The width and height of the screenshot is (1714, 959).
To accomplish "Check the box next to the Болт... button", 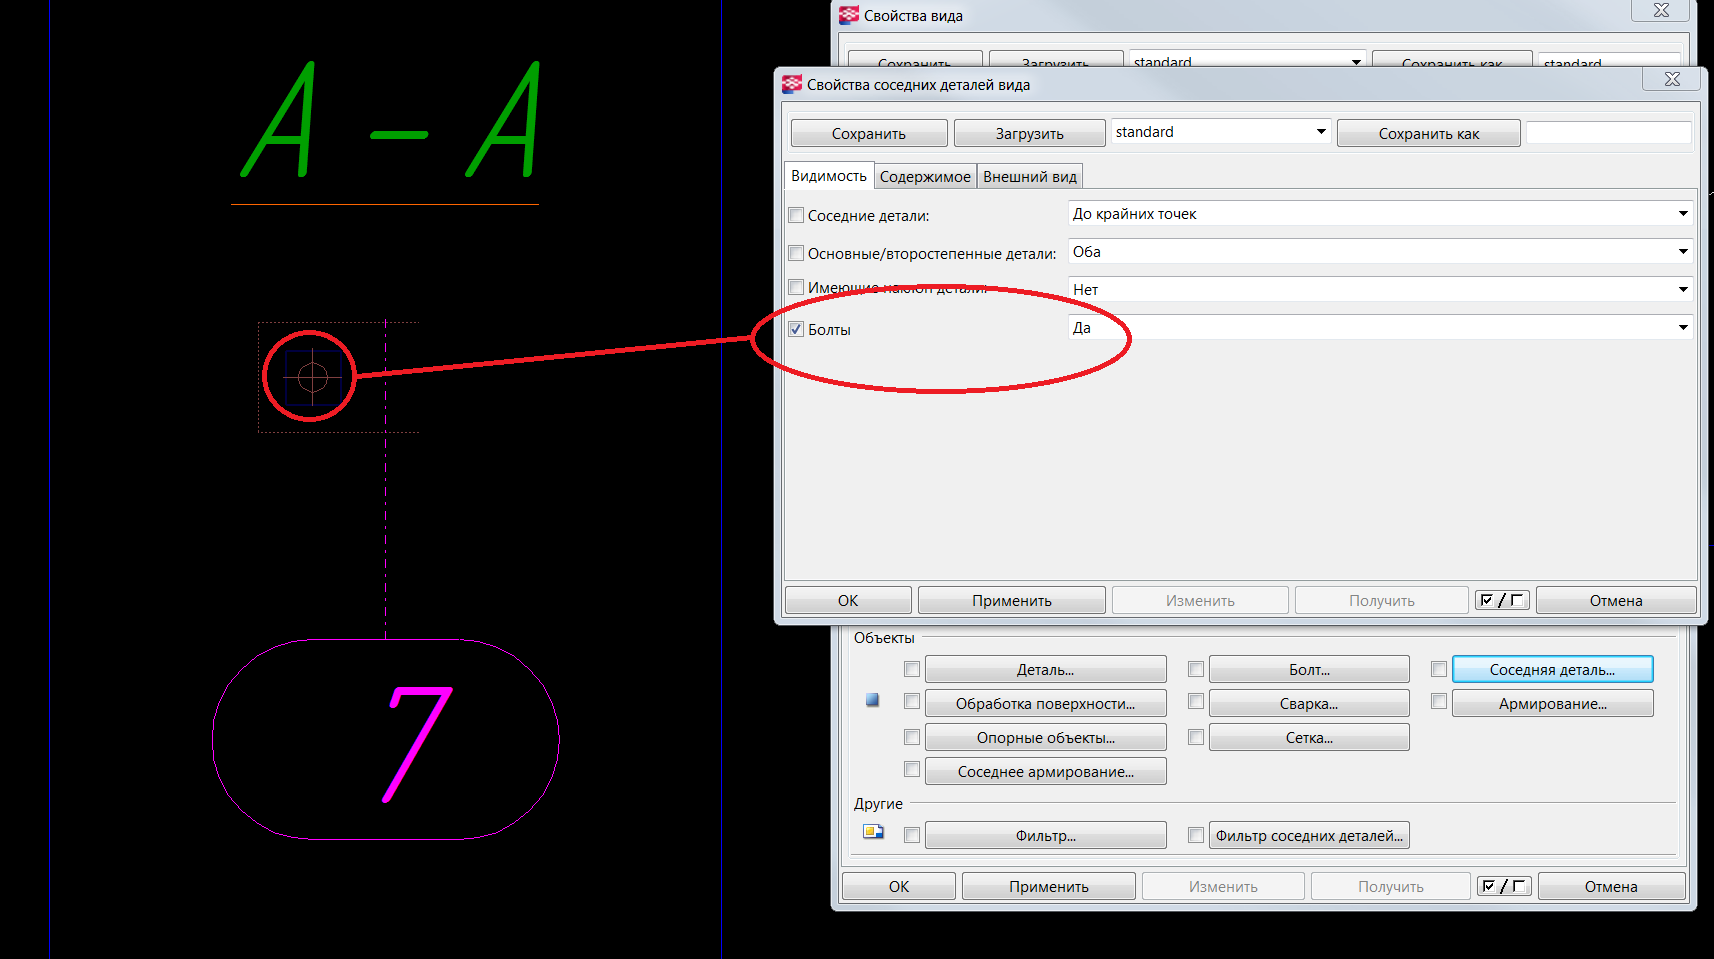I will click(1196, 669).
